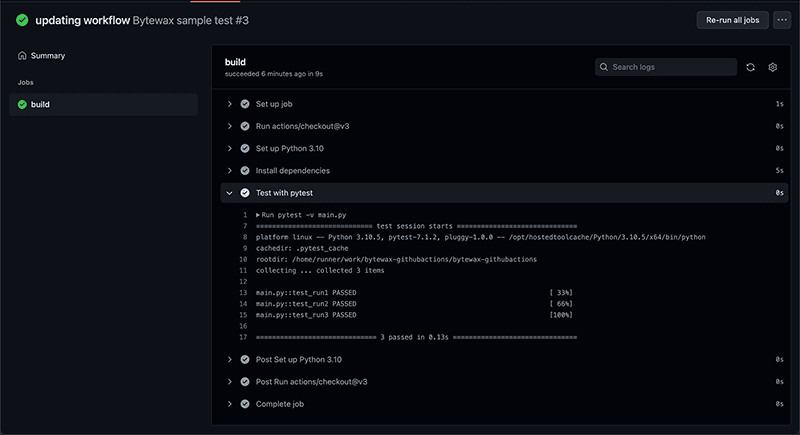Click the workflow success checkmark in header
Image resolution: width=800 pixels, height=435 pixels.
pyautogui.click(x=22, y=20)
